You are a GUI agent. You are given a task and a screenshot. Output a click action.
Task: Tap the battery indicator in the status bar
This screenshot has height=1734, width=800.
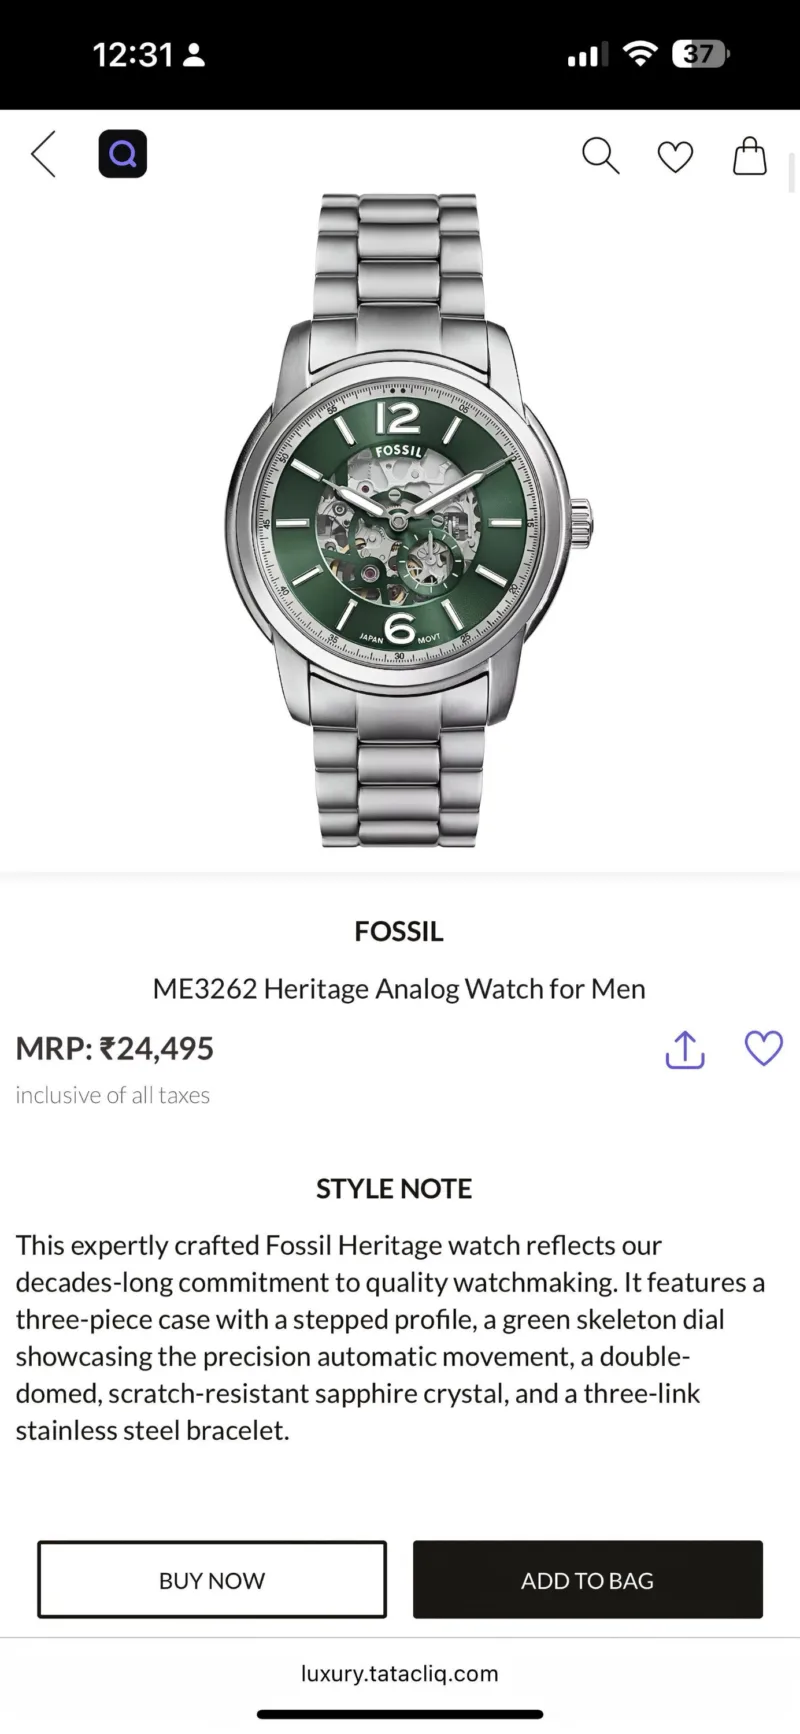(698, 54)
